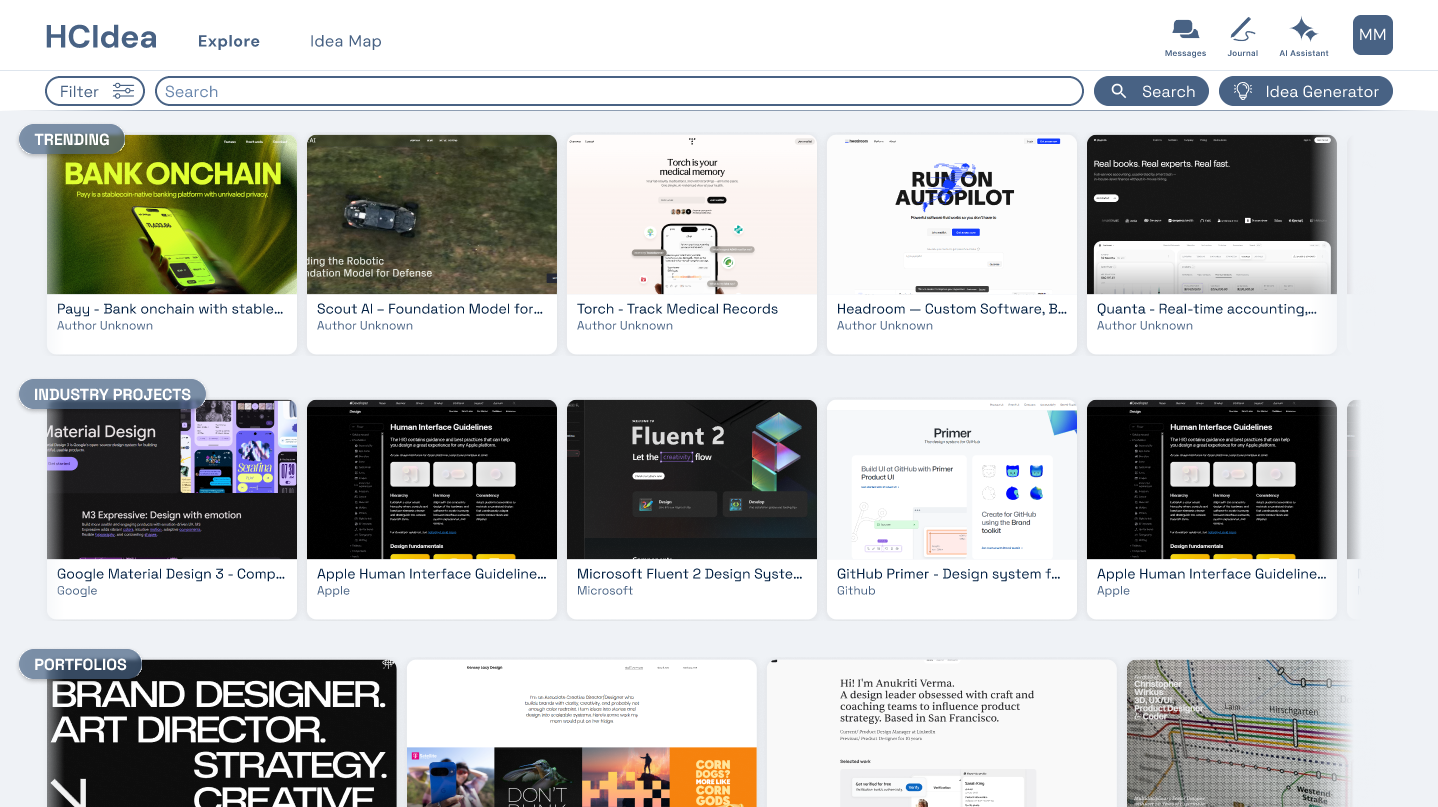This screenshot has width=1438, height=807.
Task: Click the 'Google' author label
Action: [x=77, y=591]
